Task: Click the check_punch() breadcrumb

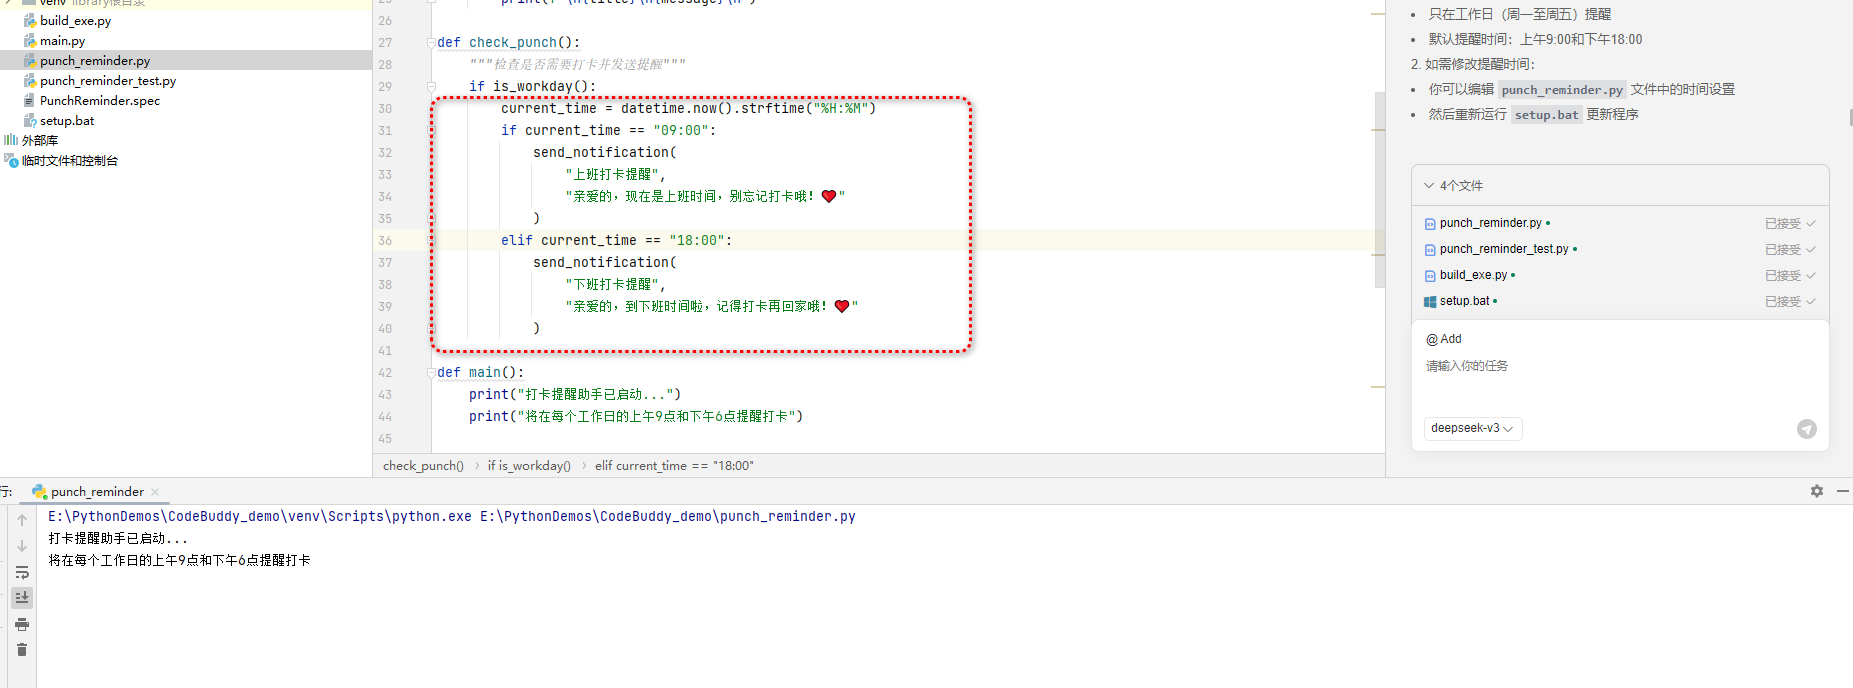Action: [423, 466]
